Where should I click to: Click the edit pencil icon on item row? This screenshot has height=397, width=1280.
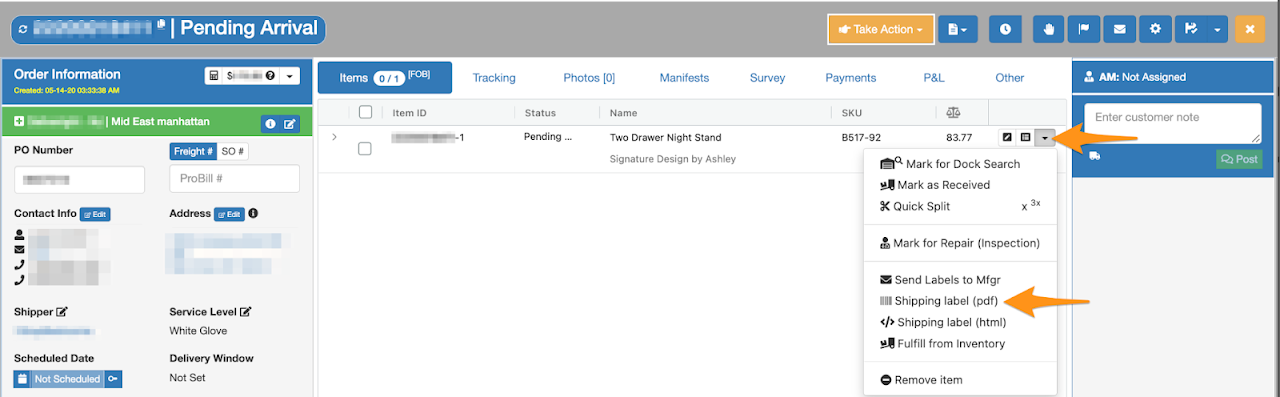[1007, 137]
